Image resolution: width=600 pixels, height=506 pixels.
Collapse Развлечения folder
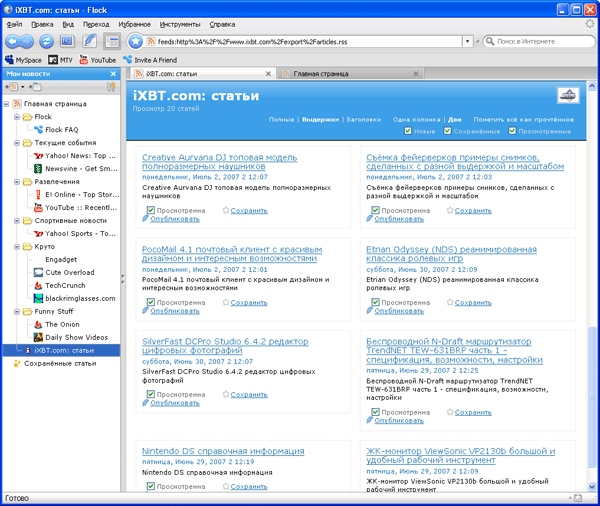click(17, 182)
